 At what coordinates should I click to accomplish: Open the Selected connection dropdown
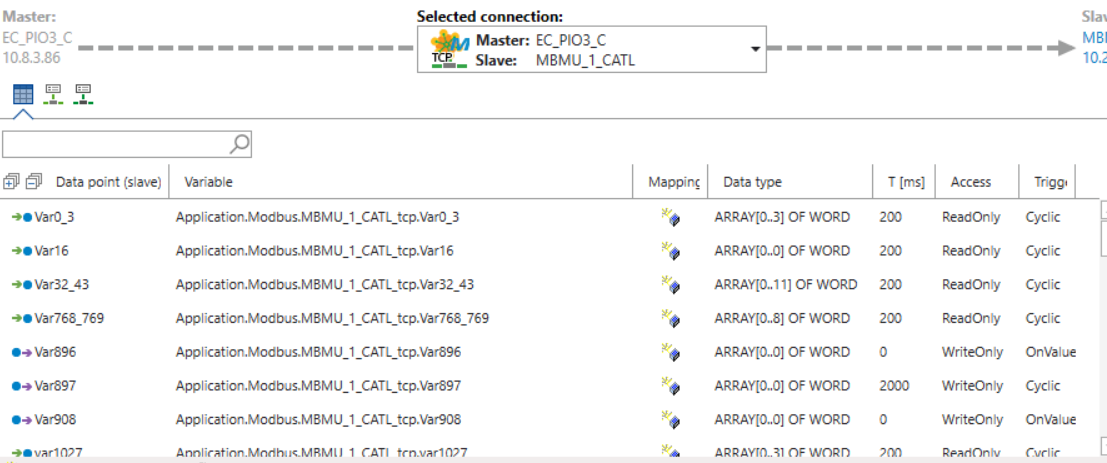(755, 49)
